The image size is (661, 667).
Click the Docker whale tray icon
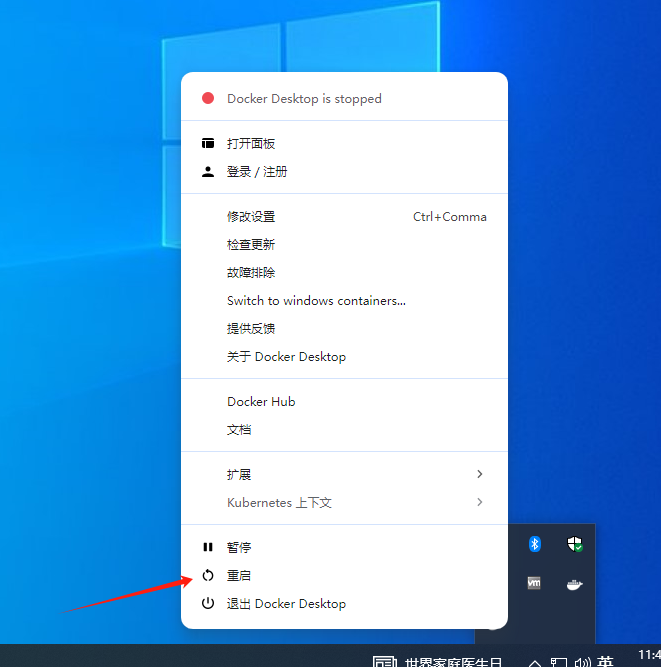(x=575, y=585)
